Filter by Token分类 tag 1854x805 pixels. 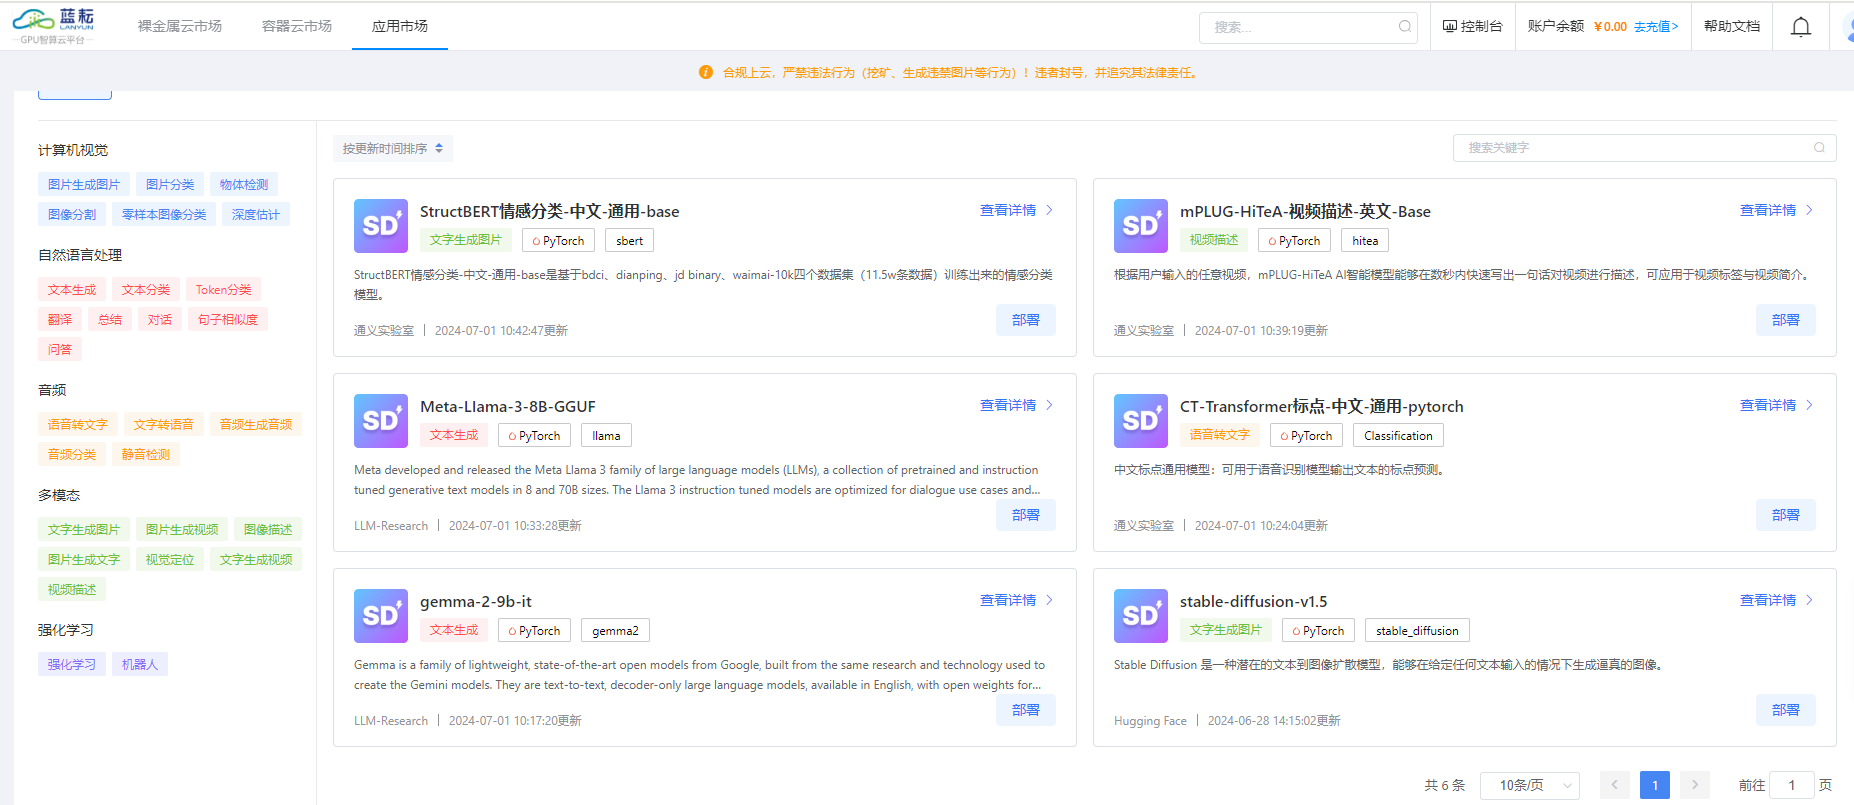[x=224, y=290]
